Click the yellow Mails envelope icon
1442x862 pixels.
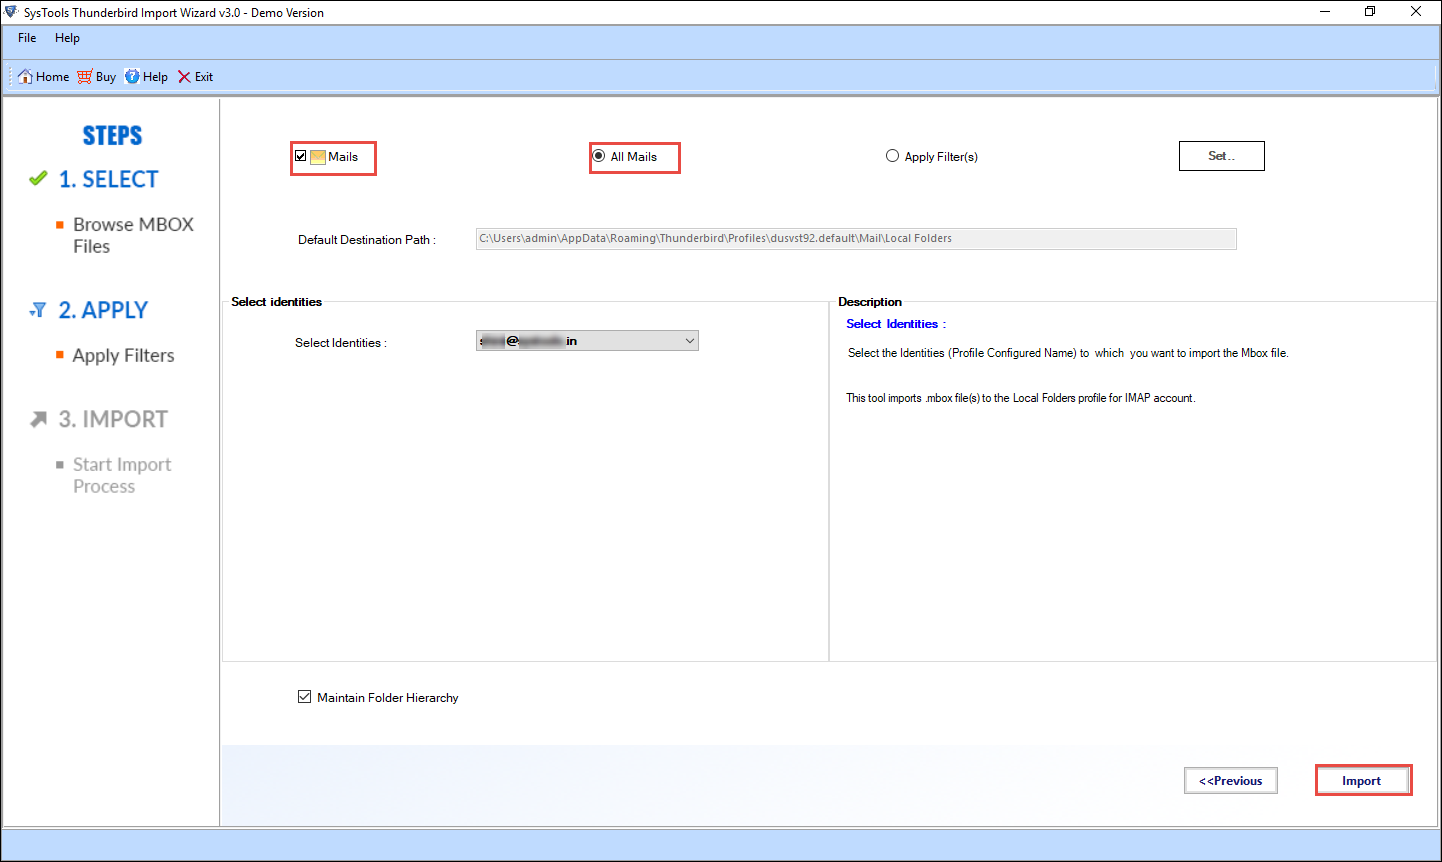coord(318,157)
